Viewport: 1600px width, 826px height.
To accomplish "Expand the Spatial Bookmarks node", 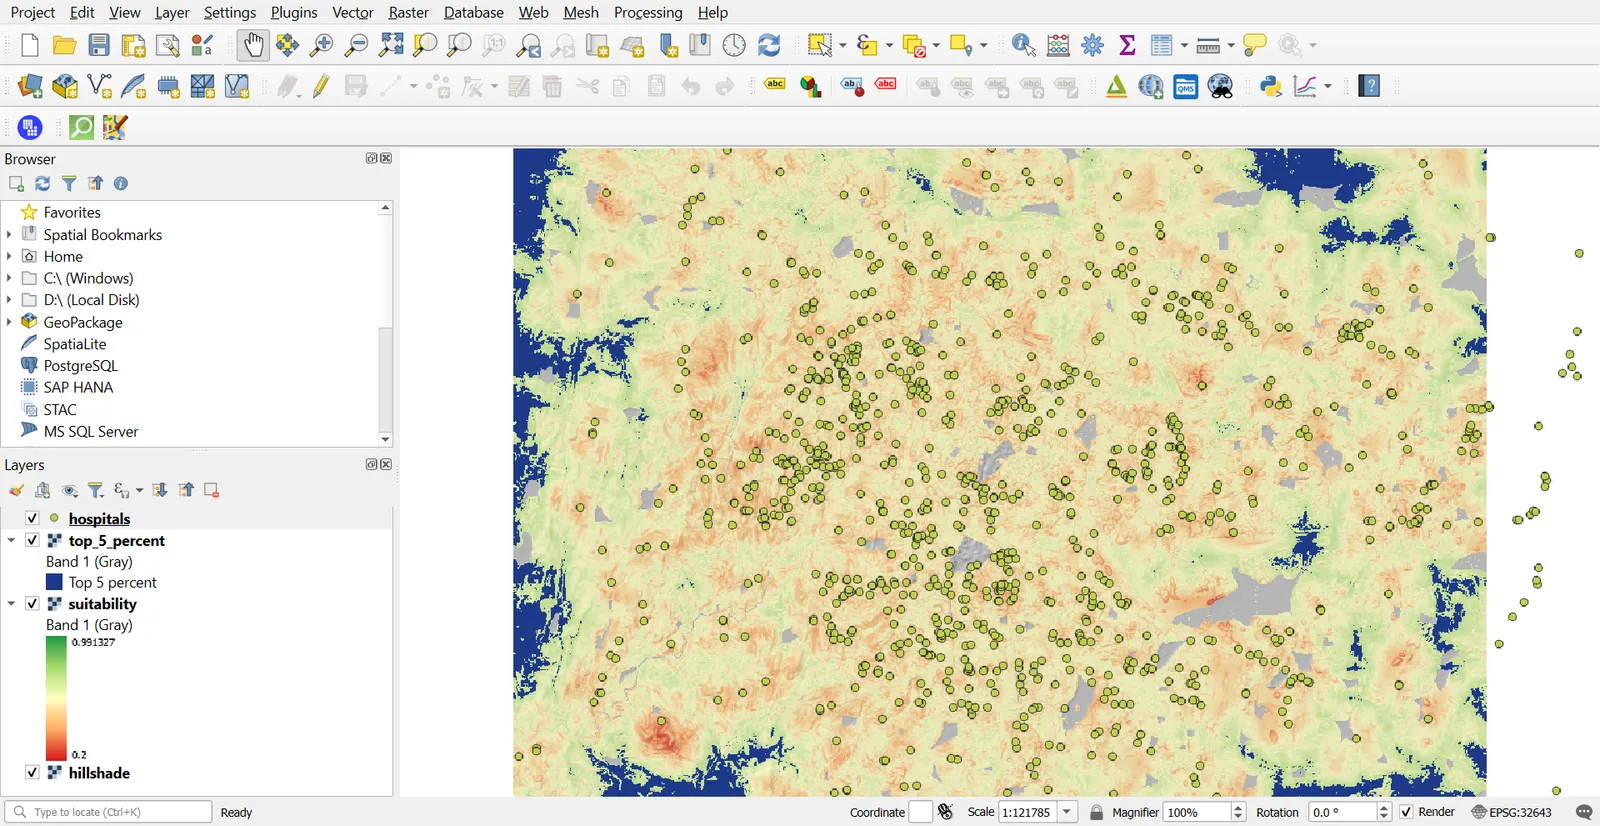I will click(x=9, y=234).
